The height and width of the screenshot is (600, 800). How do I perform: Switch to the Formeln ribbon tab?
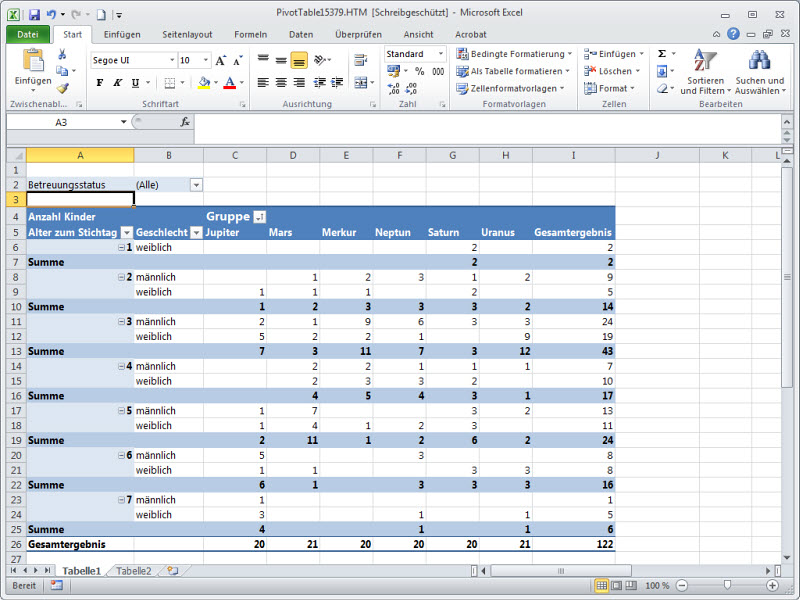(x=251, y=34)
